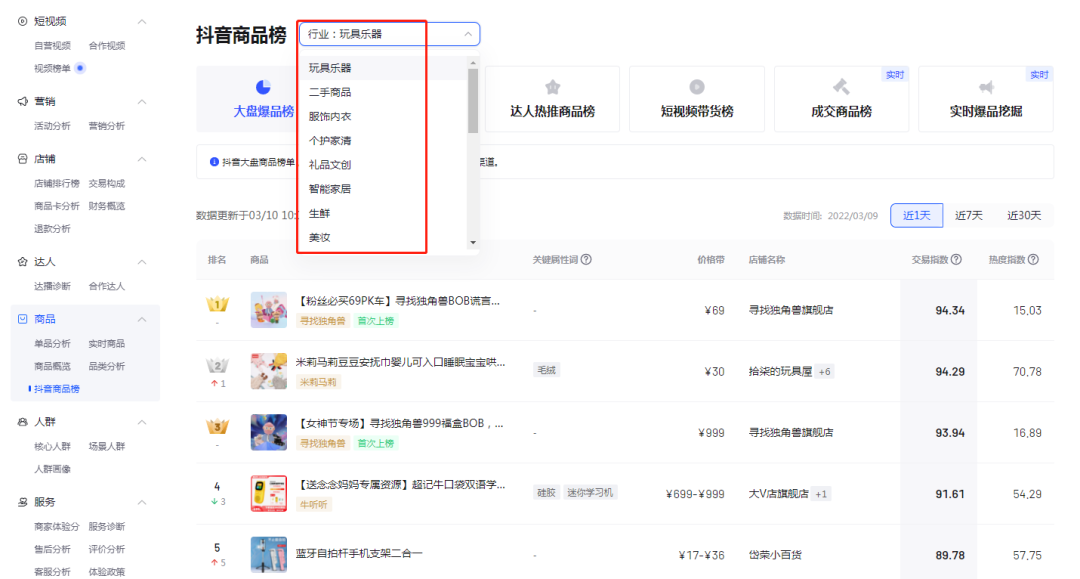Choose 生鲜 from industry list
Viewport: 1080px width, 579px height.
tap(383, 213)
